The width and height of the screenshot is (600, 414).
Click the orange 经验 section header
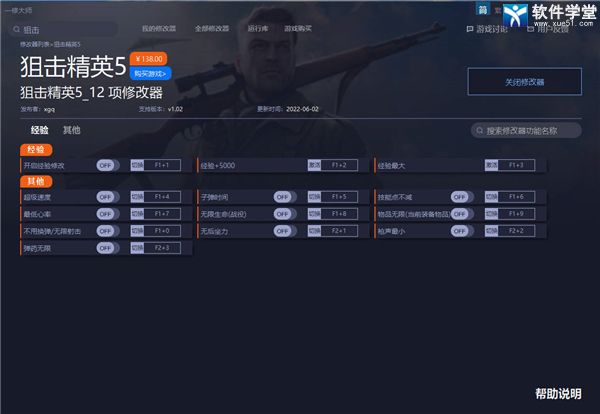[36, 150]
